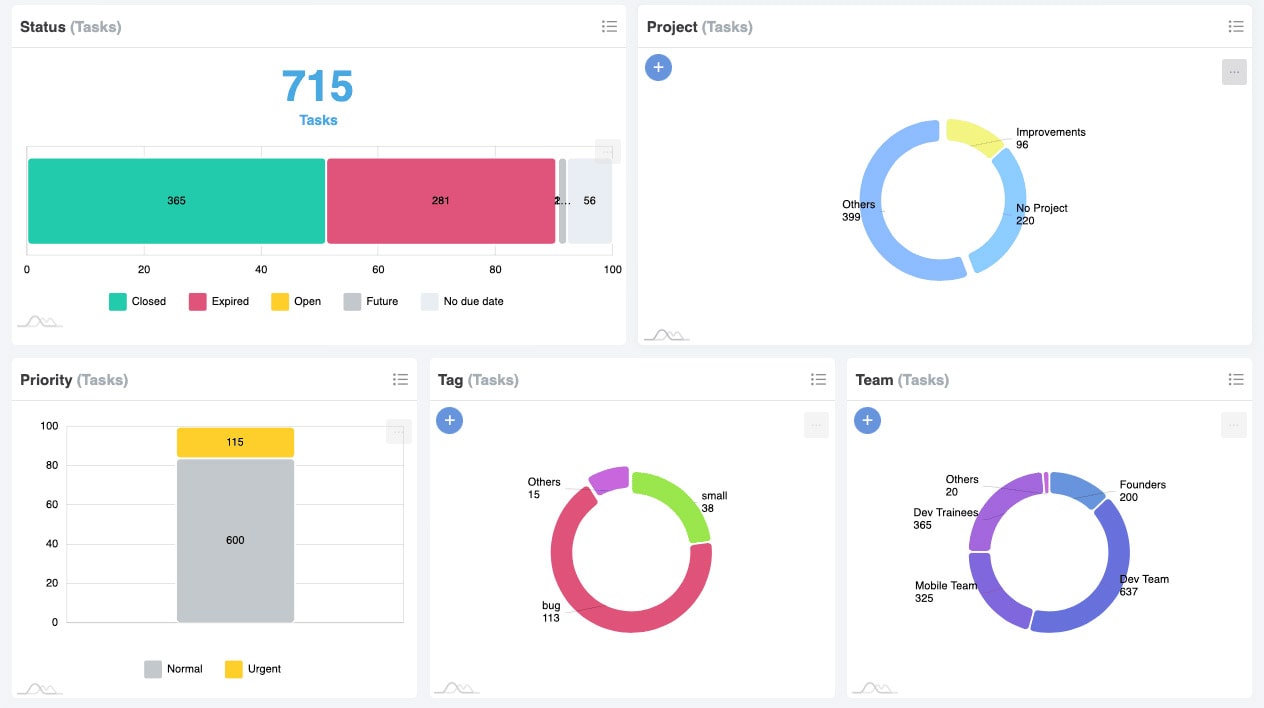The height and width of the screenshot is (708, 1264).
Task: Click the green Closed bar showing 365
Action: [x=176, y=201]
